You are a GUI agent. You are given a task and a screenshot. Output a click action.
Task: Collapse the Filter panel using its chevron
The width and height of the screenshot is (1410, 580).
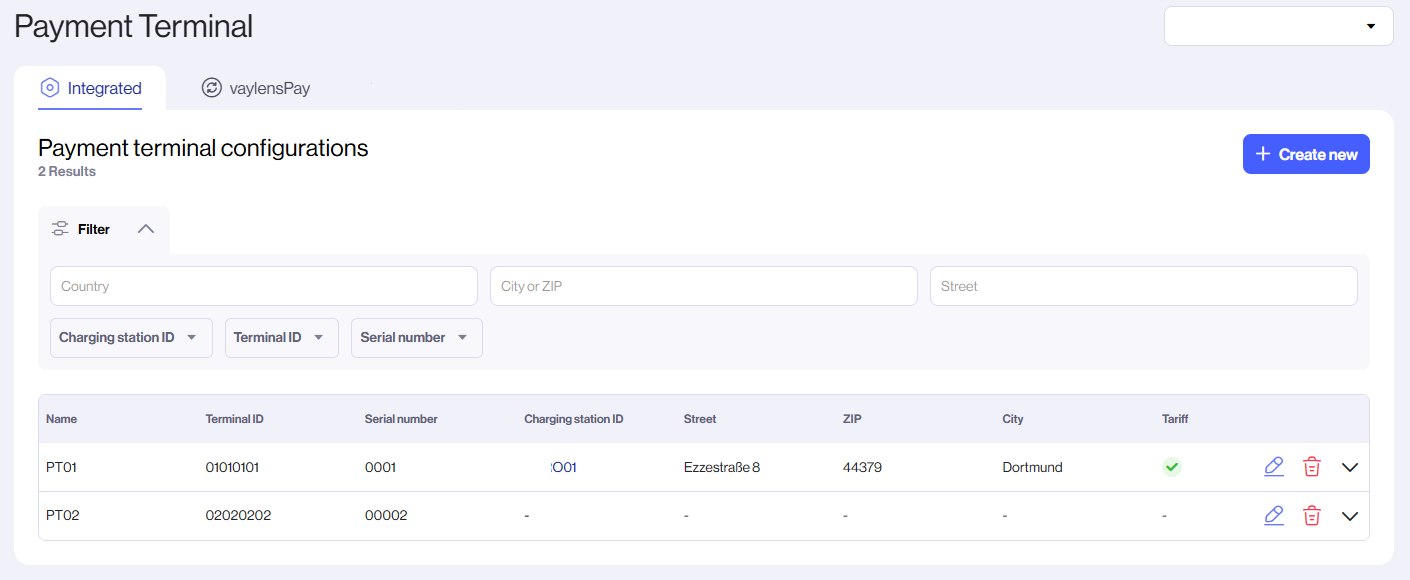[x=146, y=228]
